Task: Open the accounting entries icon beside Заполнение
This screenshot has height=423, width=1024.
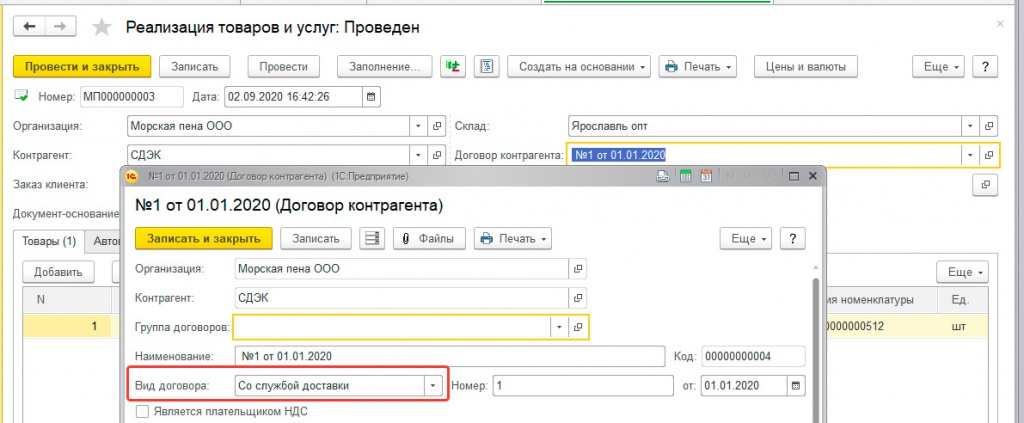Action: 453,66
